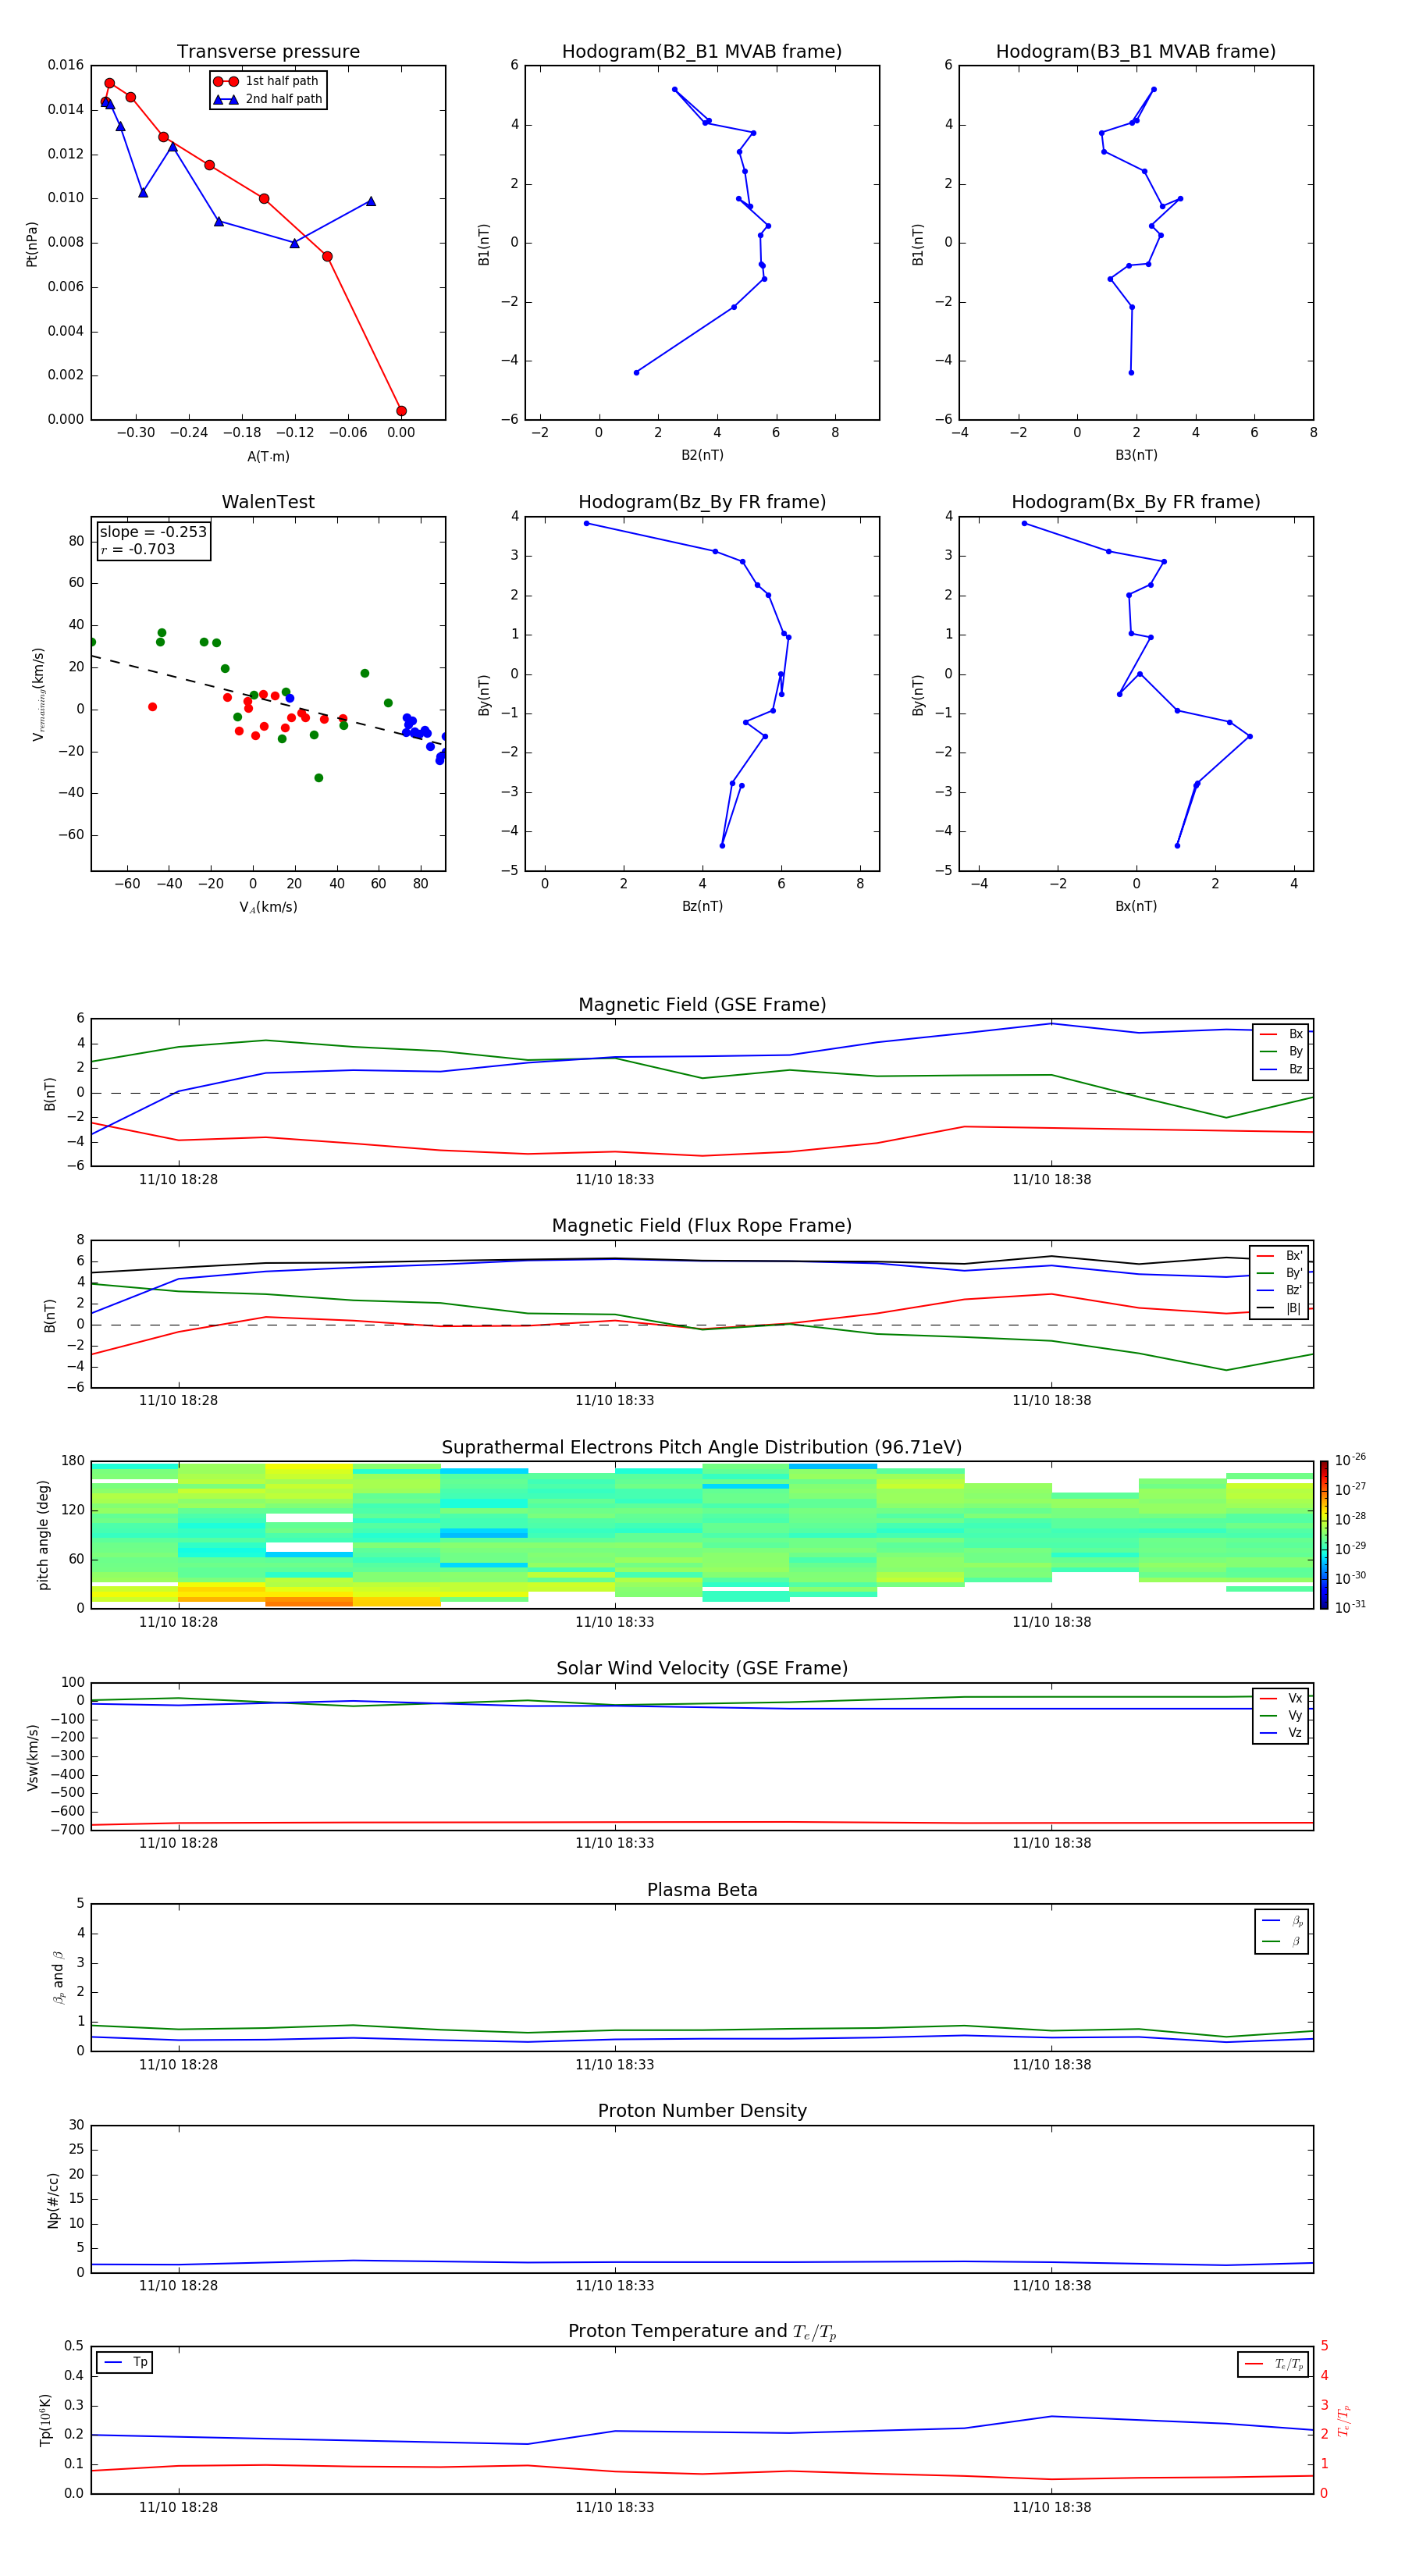Click the 'Magnetic Field (GSE Frame)' title

click(x=702, y=1005)
